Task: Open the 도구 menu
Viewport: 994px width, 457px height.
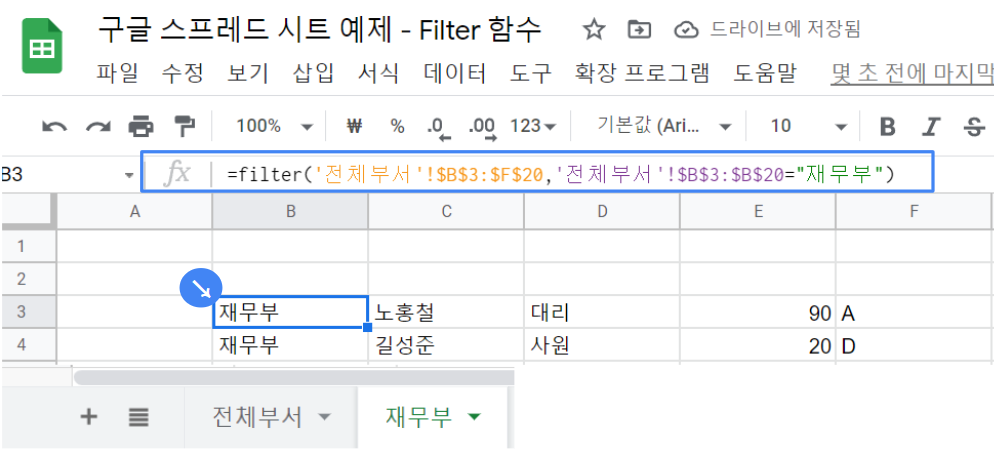Action: (x=531, y=74)
